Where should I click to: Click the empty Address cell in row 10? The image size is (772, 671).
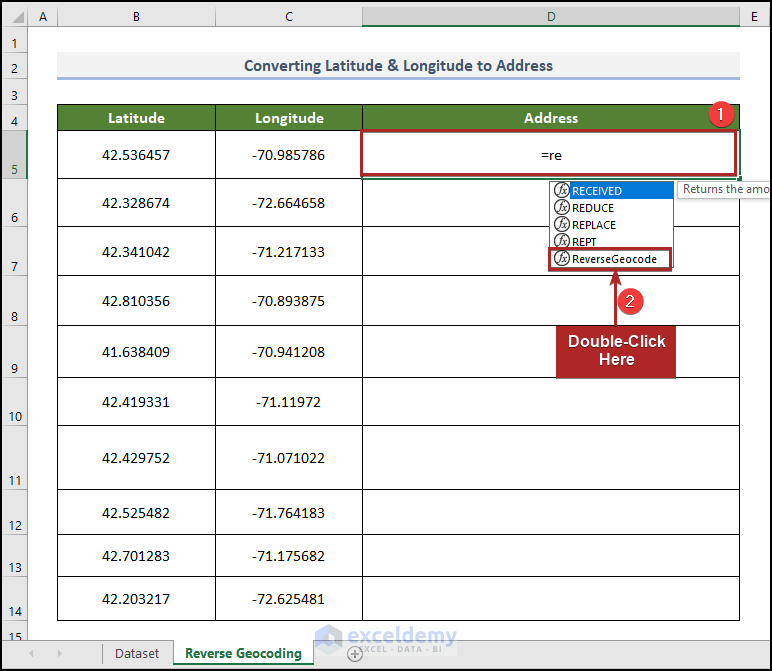pyautogui.click(x=550, y=402)
